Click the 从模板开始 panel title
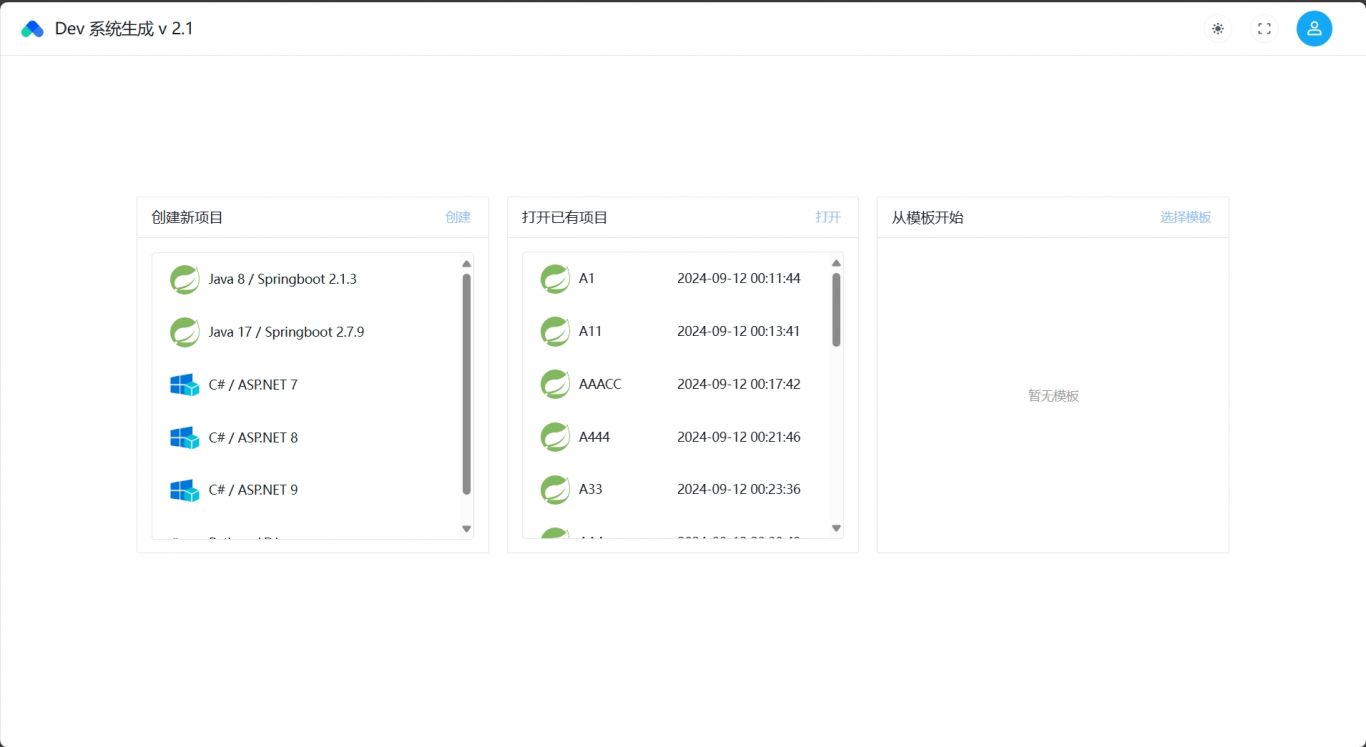The image size is (1366, 747). pyautogui.click(x=928, y=217)
